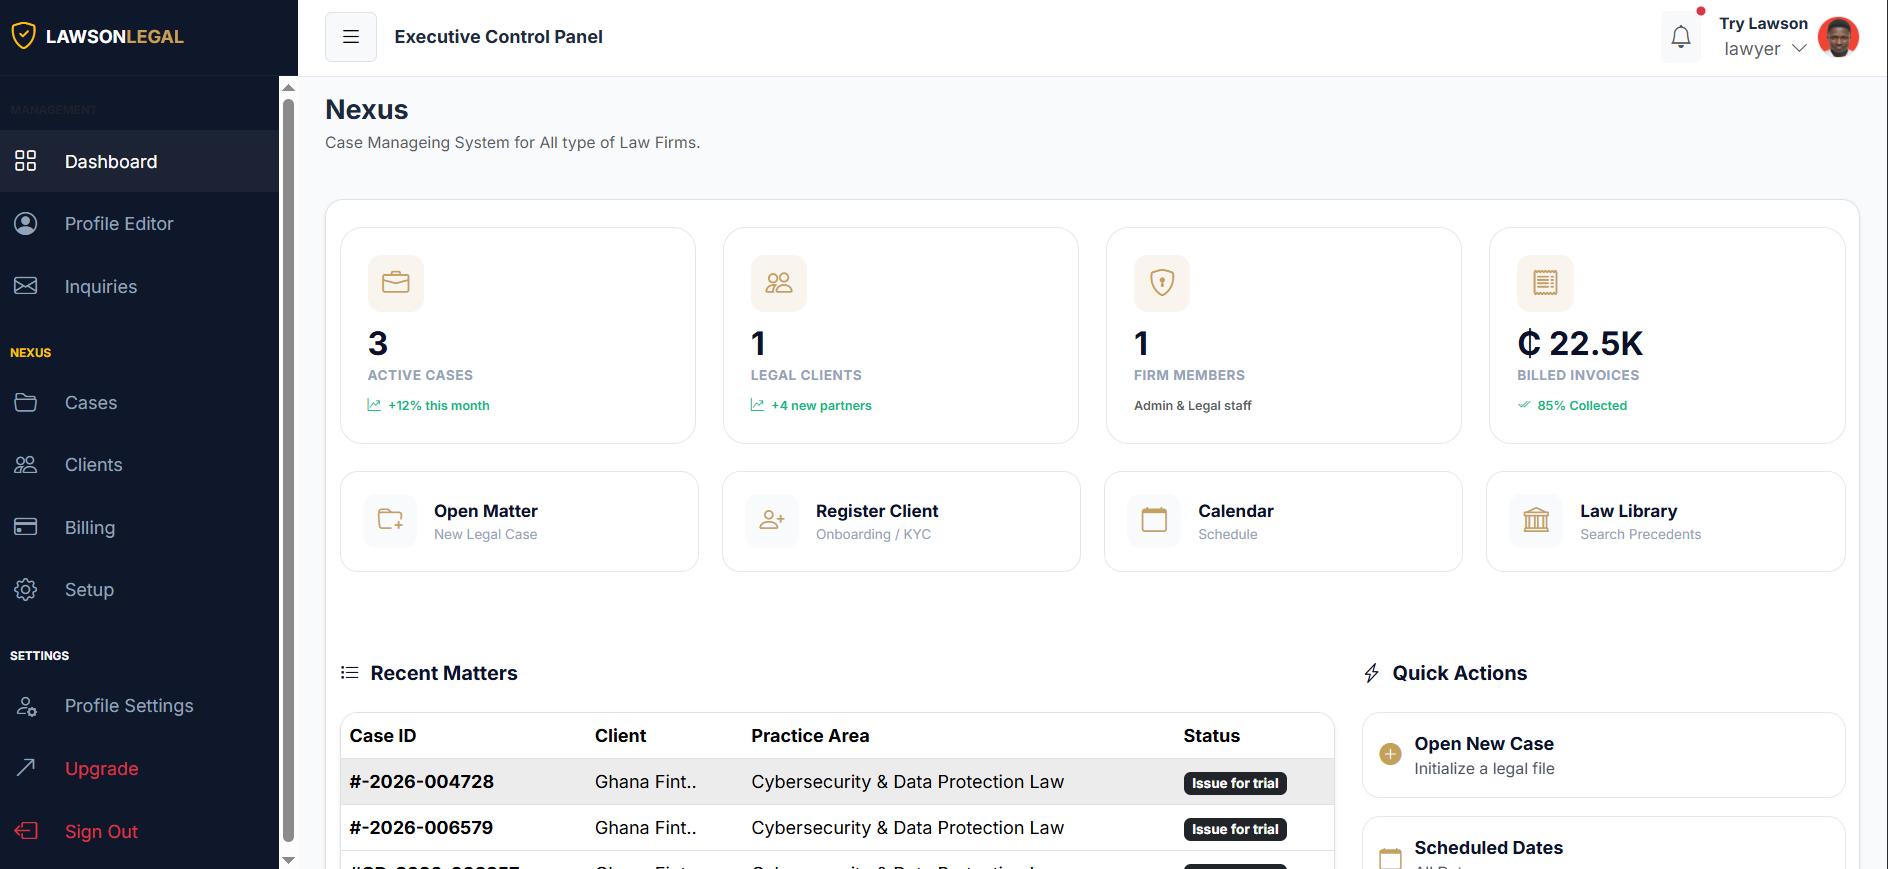1888x869 pixels.
Task: Click the Billing card icon in sidebar
Action: click(26, 527)
